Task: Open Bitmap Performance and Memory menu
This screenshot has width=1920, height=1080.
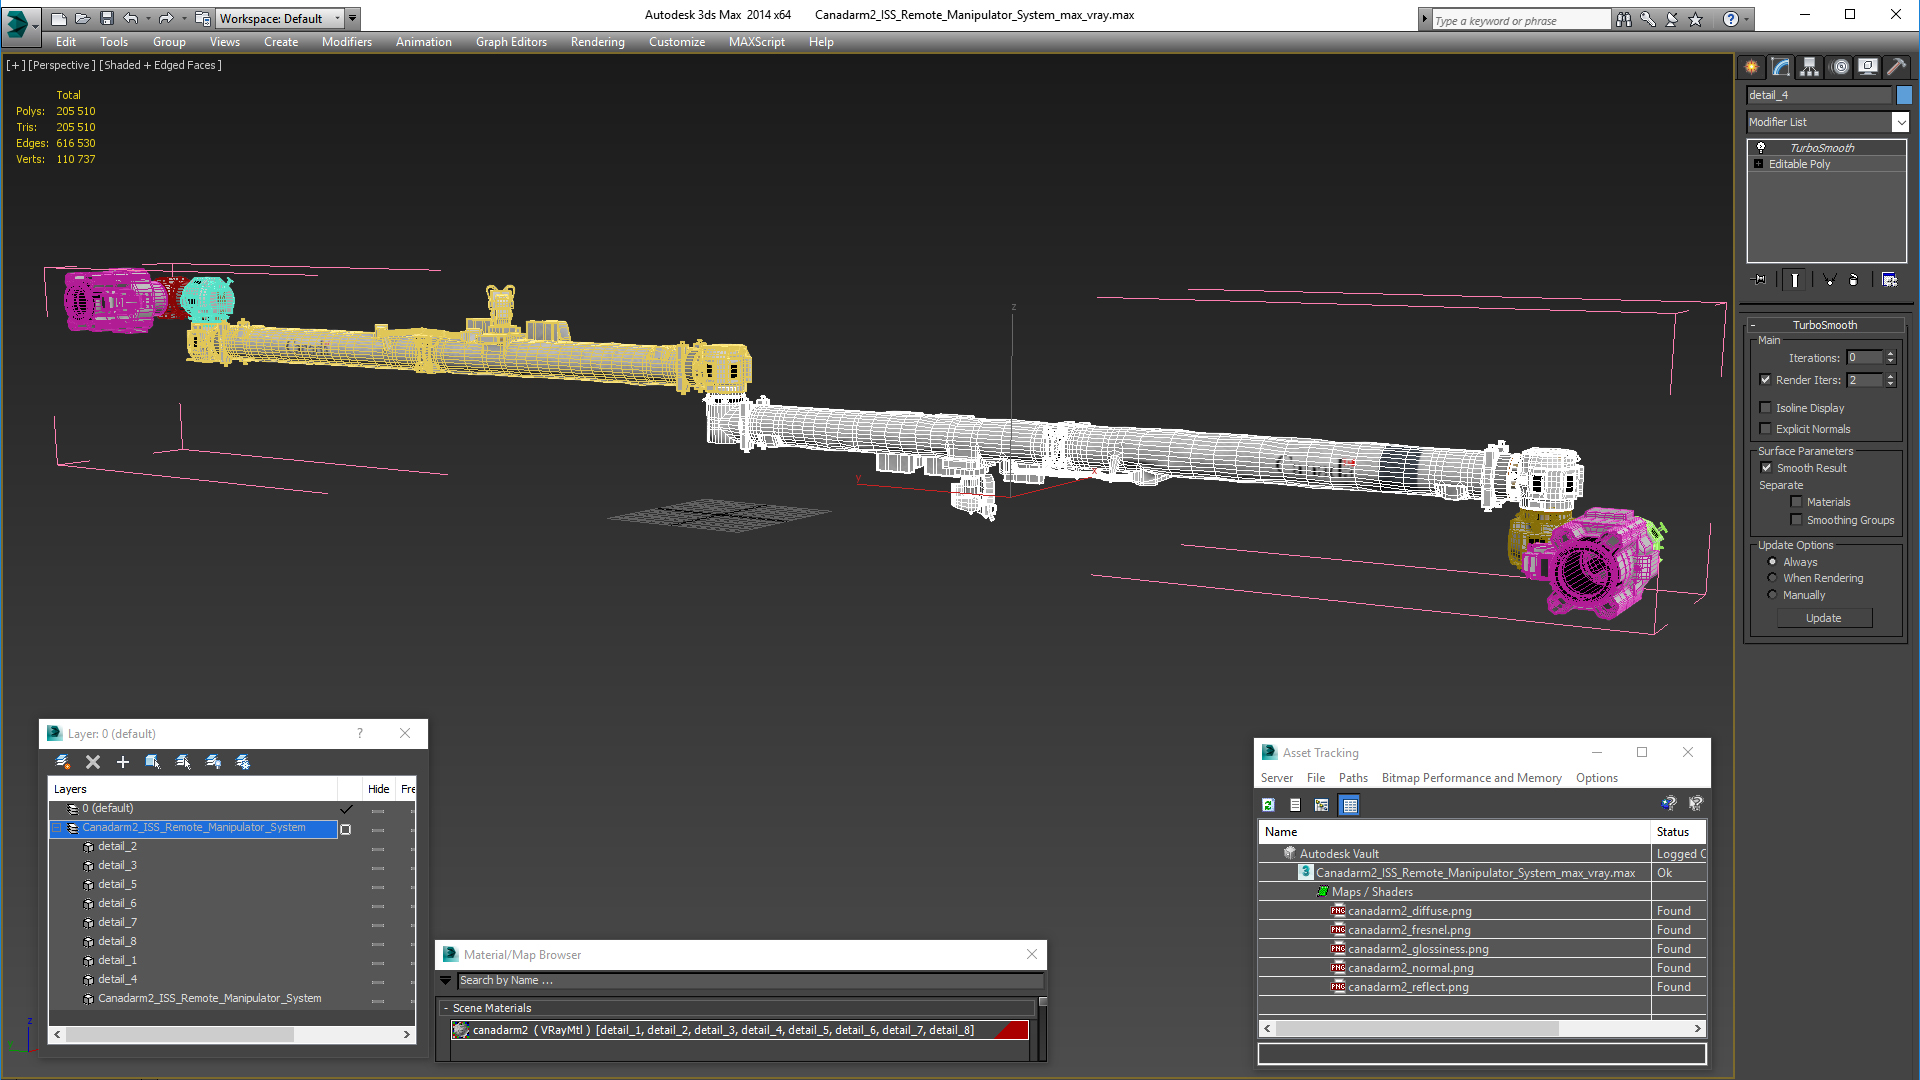Action: coord(1471,778)
